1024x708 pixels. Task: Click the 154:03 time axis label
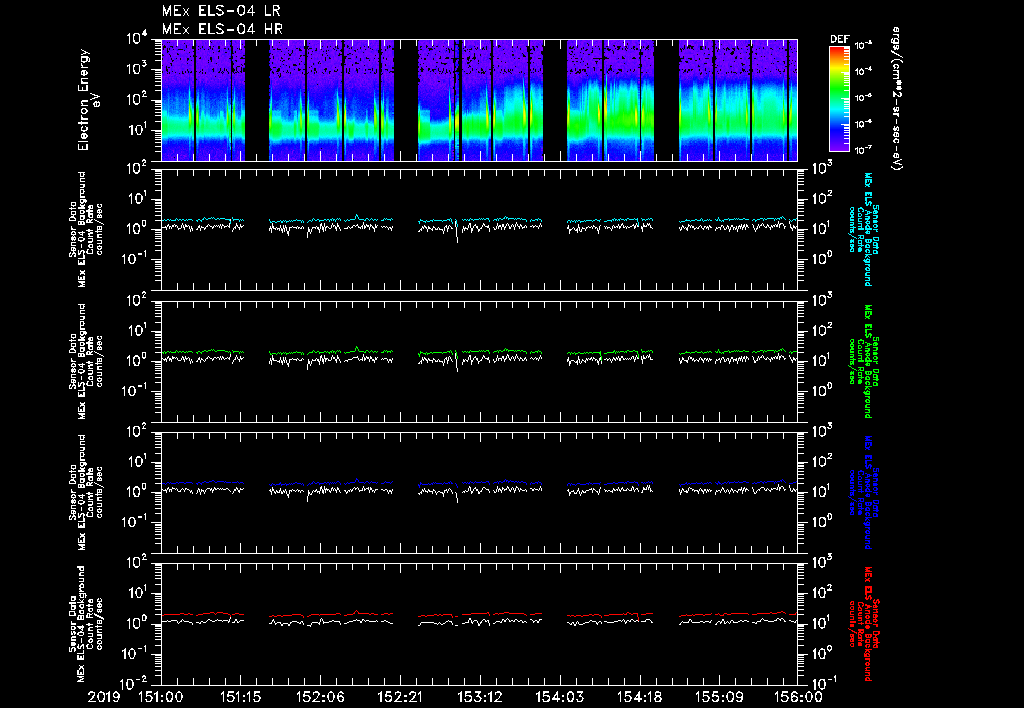(x=560, y=697)
